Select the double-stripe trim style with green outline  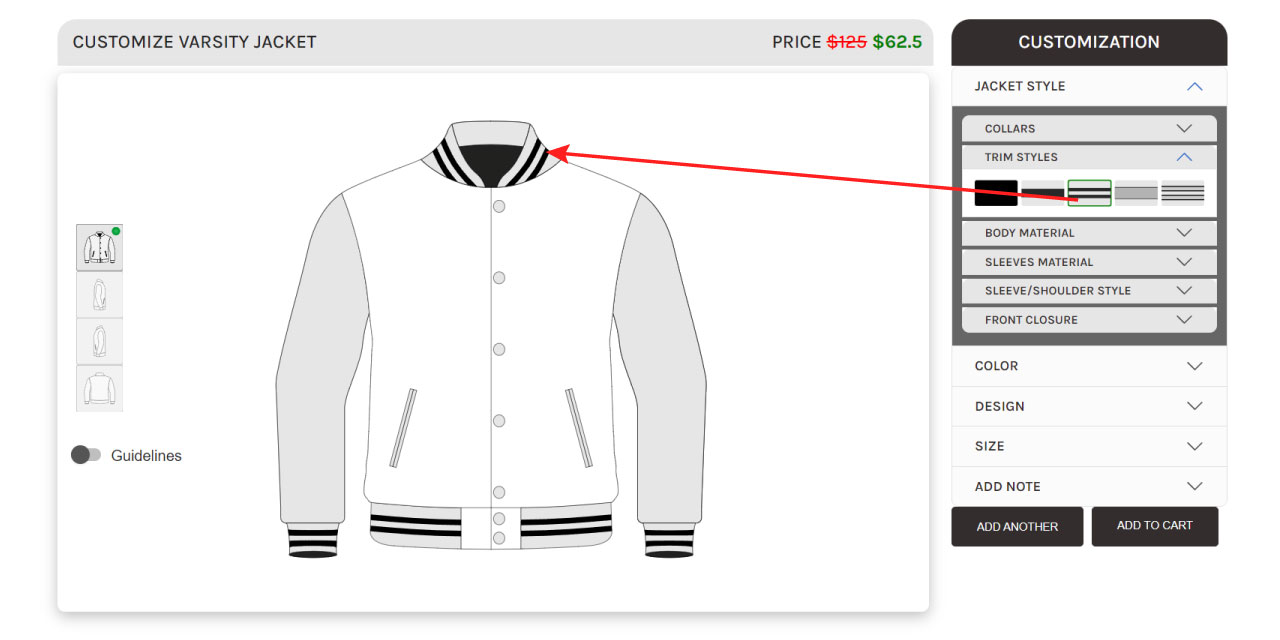[1089, 193]
